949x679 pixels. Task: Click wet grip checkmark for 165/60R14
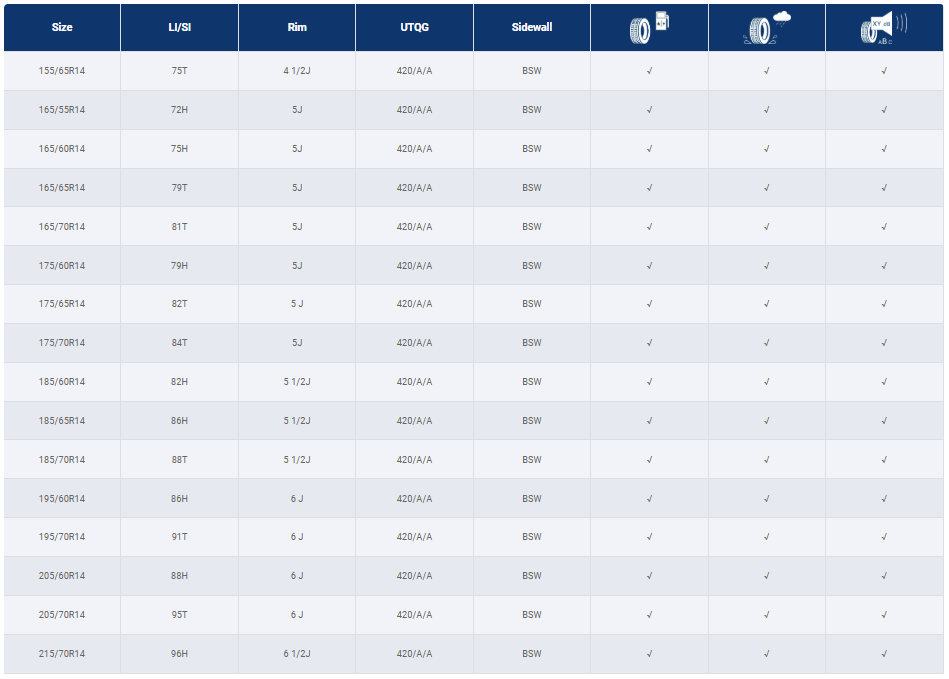point(767,149)
